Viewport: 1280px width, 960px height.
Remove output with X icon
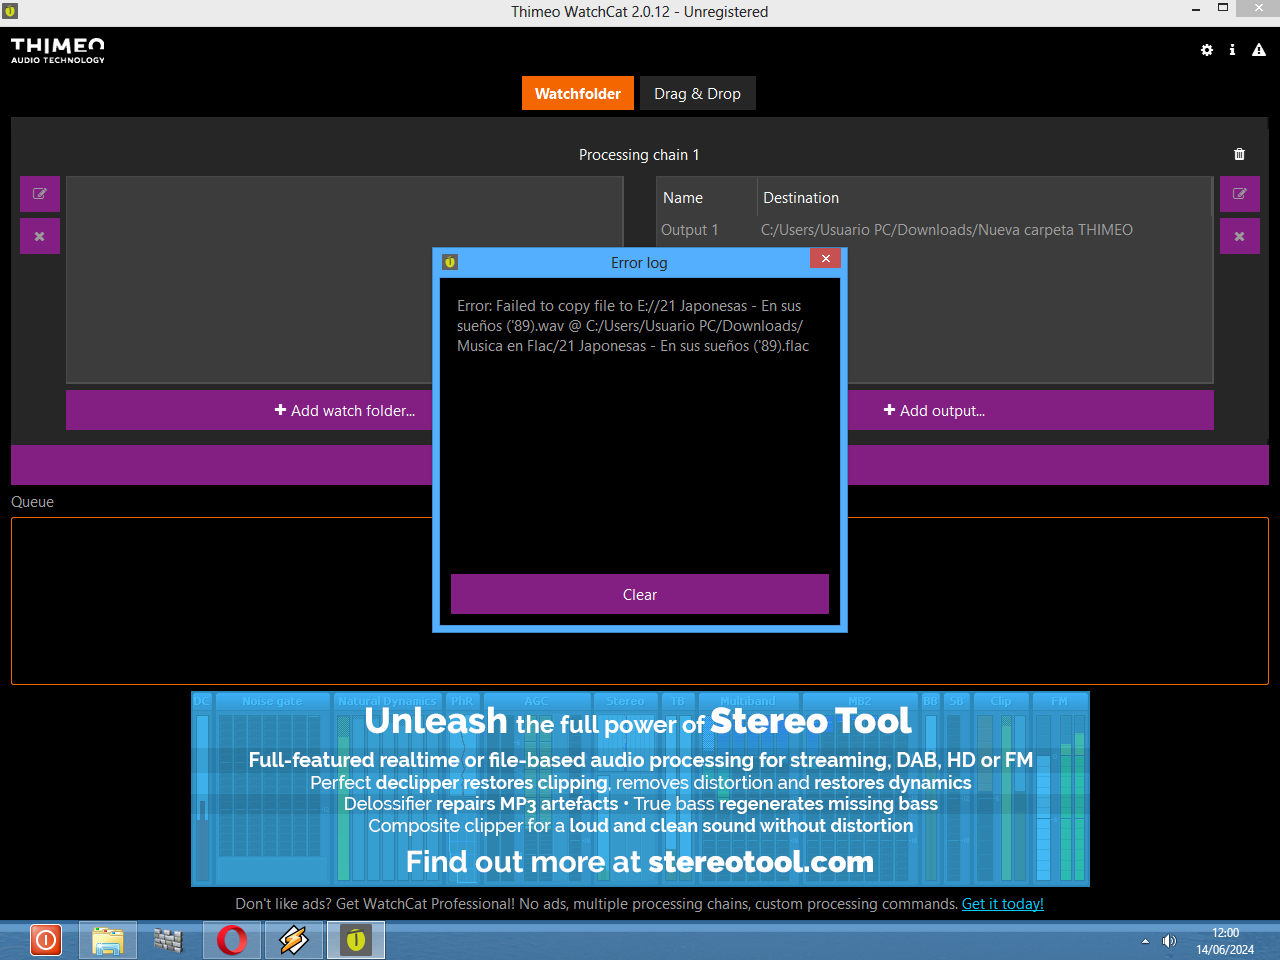pyautogui.click(x=1240, y=236)
